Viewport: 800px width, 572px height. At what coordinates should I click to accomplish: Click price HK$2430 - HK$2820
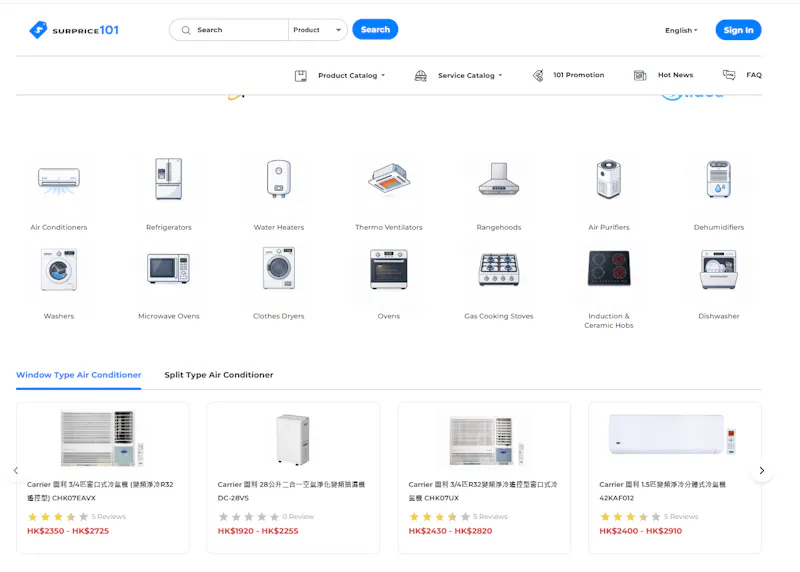point(451,531)
